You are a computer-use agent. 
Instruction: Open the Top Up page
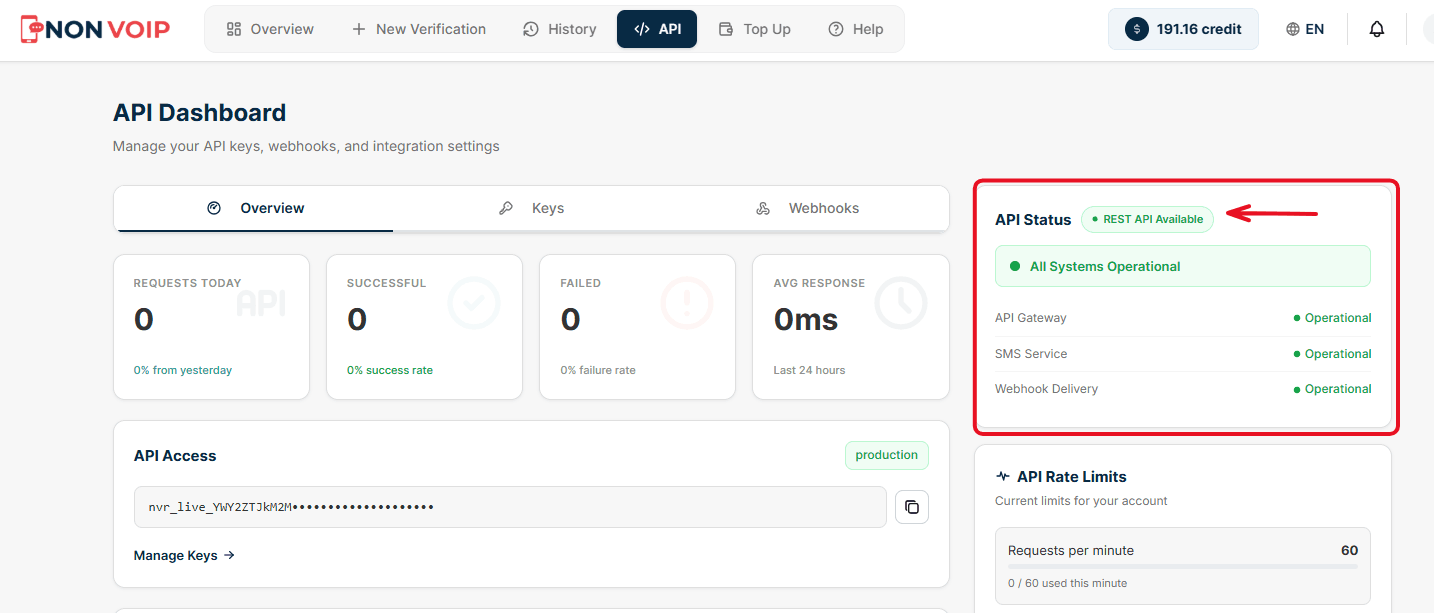[754, 29]
